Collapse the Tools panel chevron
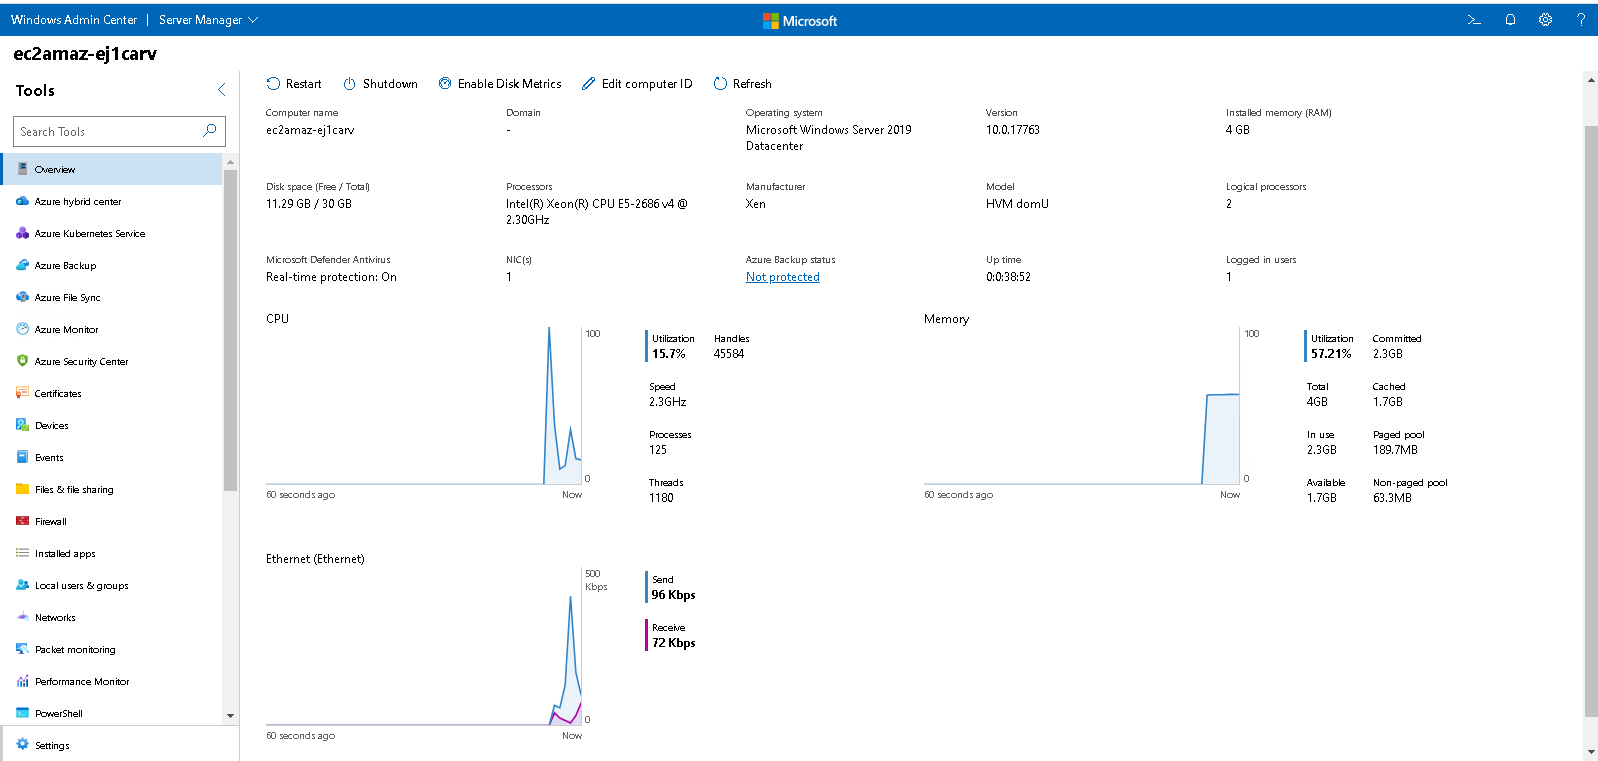The height and width of the screenshot is (761, 1598). (221, 90)
